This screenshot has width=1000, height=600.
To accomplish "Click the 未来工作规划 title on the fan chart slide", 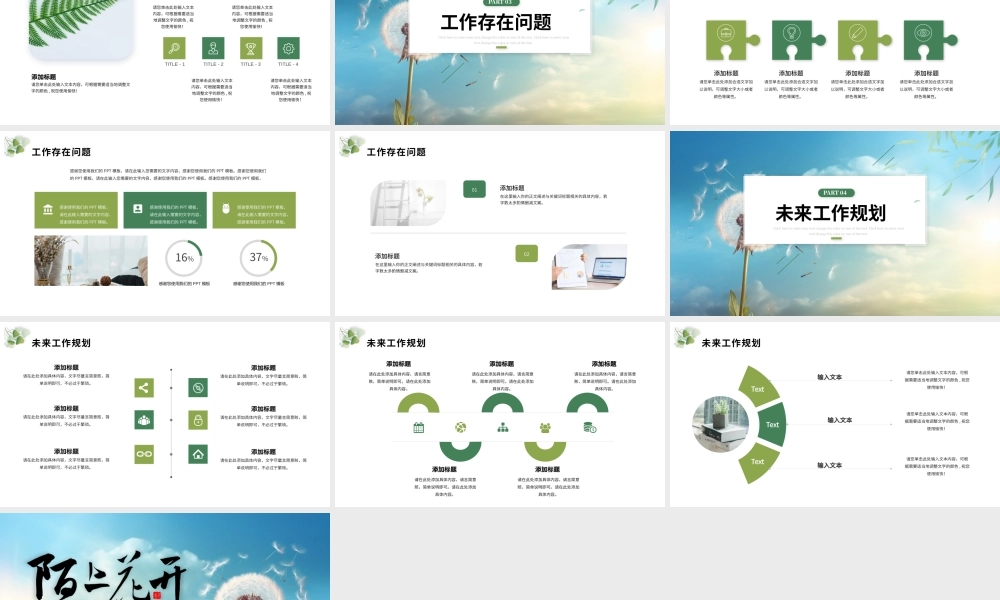I will [x=731, y=343].
